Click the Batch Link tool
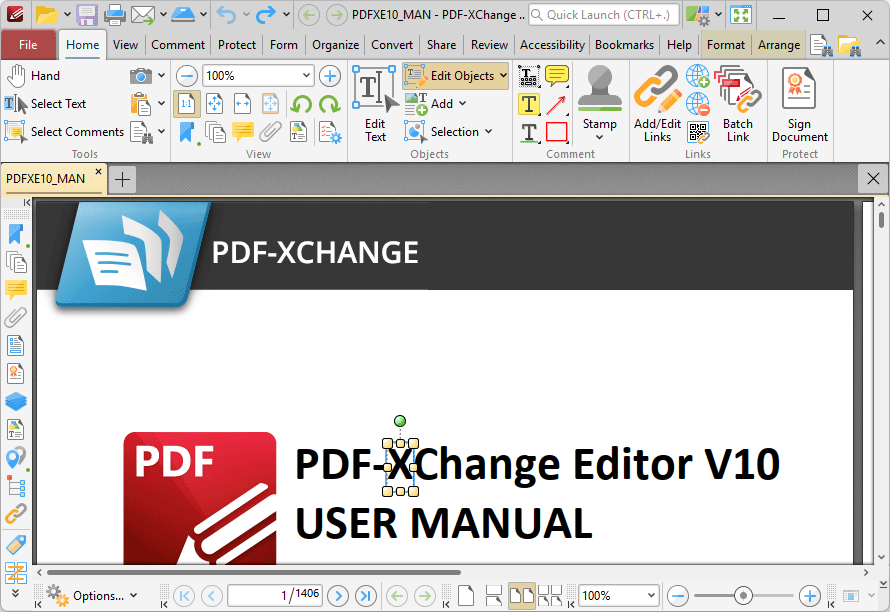Image resolution: width=890 pixels, height=612 pixels. point(738,100)
